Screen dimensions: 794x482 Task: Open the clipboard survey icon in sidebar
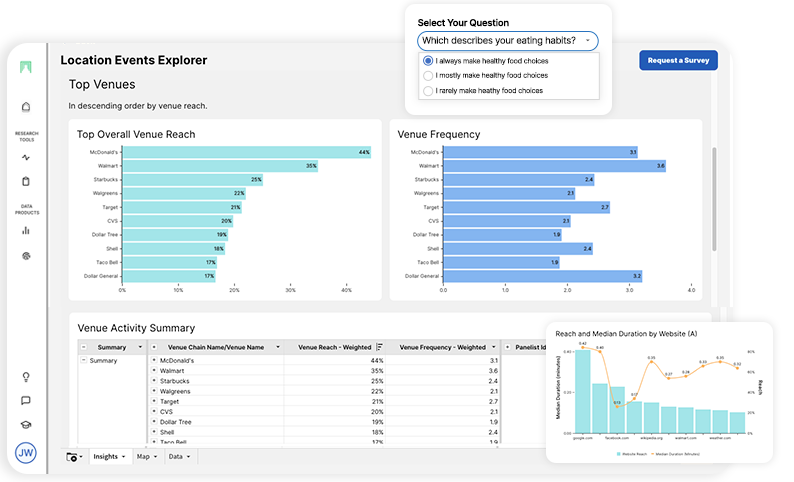[26, 181]
